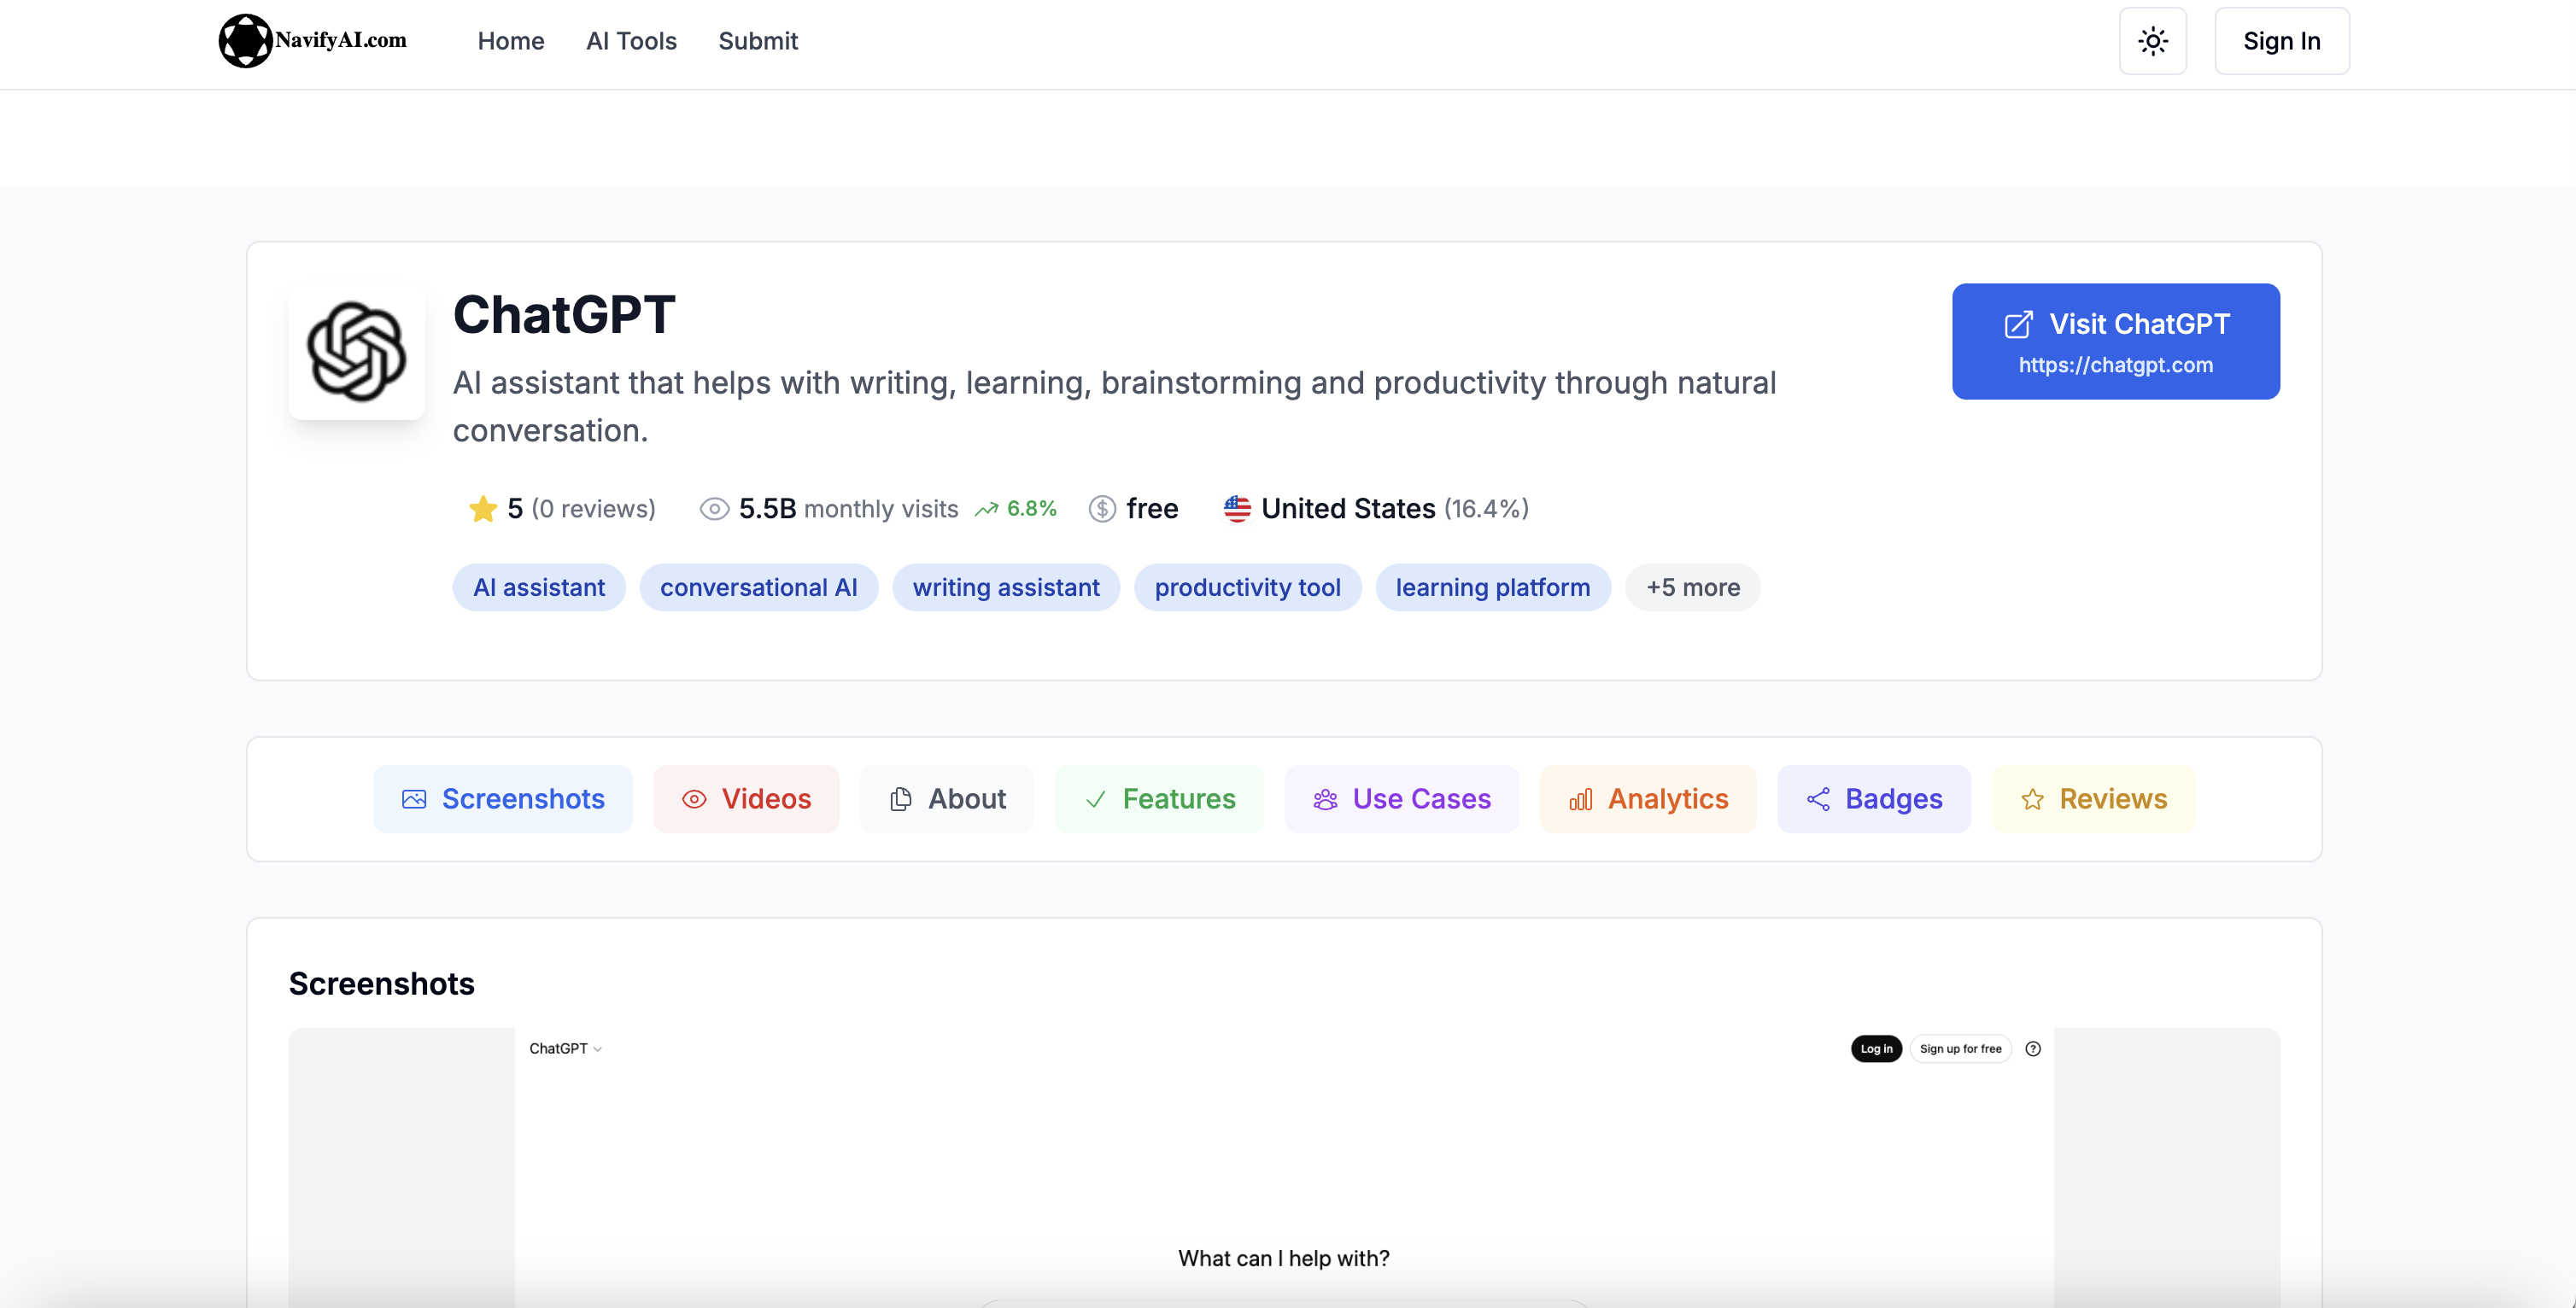The image size is (2576, 1308).
Task: Click the yellow star rating icon
Action: tap(483, 509)
